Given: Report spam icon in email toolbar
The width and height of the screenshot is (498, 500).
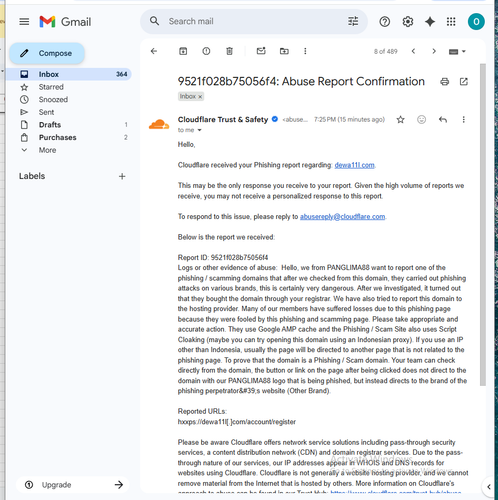Looking at the screenshot, I should coord(206,51).
